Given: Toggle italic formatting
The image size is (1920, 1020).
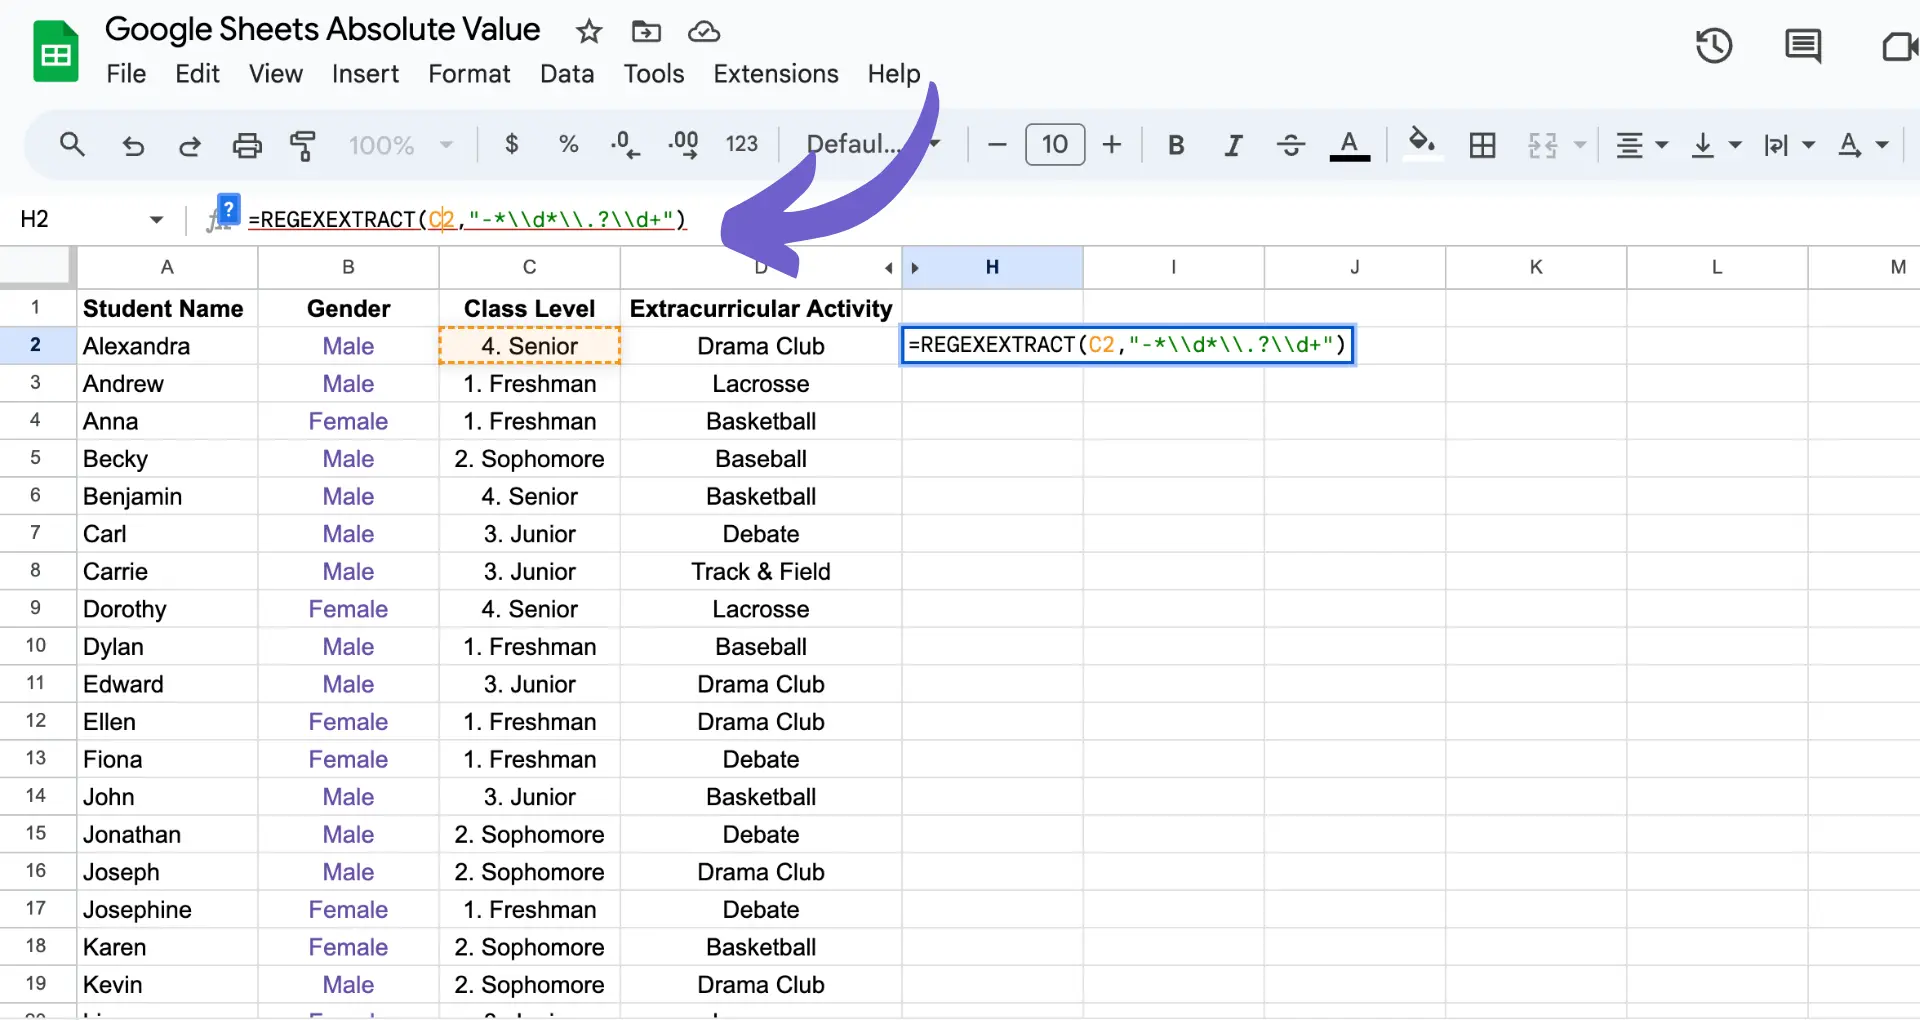Looking at the screenshot, I should 1234,146.
